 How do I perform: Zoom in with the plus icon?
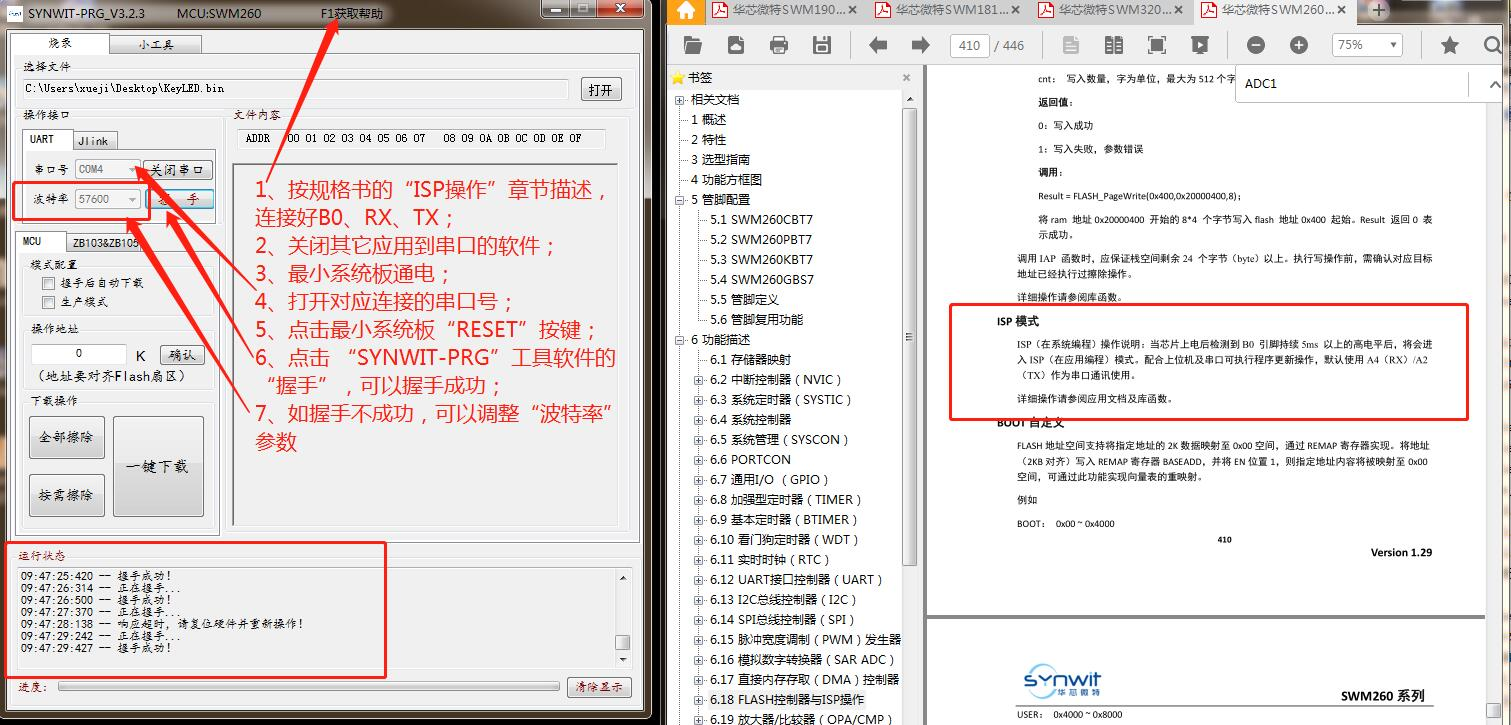coord(1299,45)
